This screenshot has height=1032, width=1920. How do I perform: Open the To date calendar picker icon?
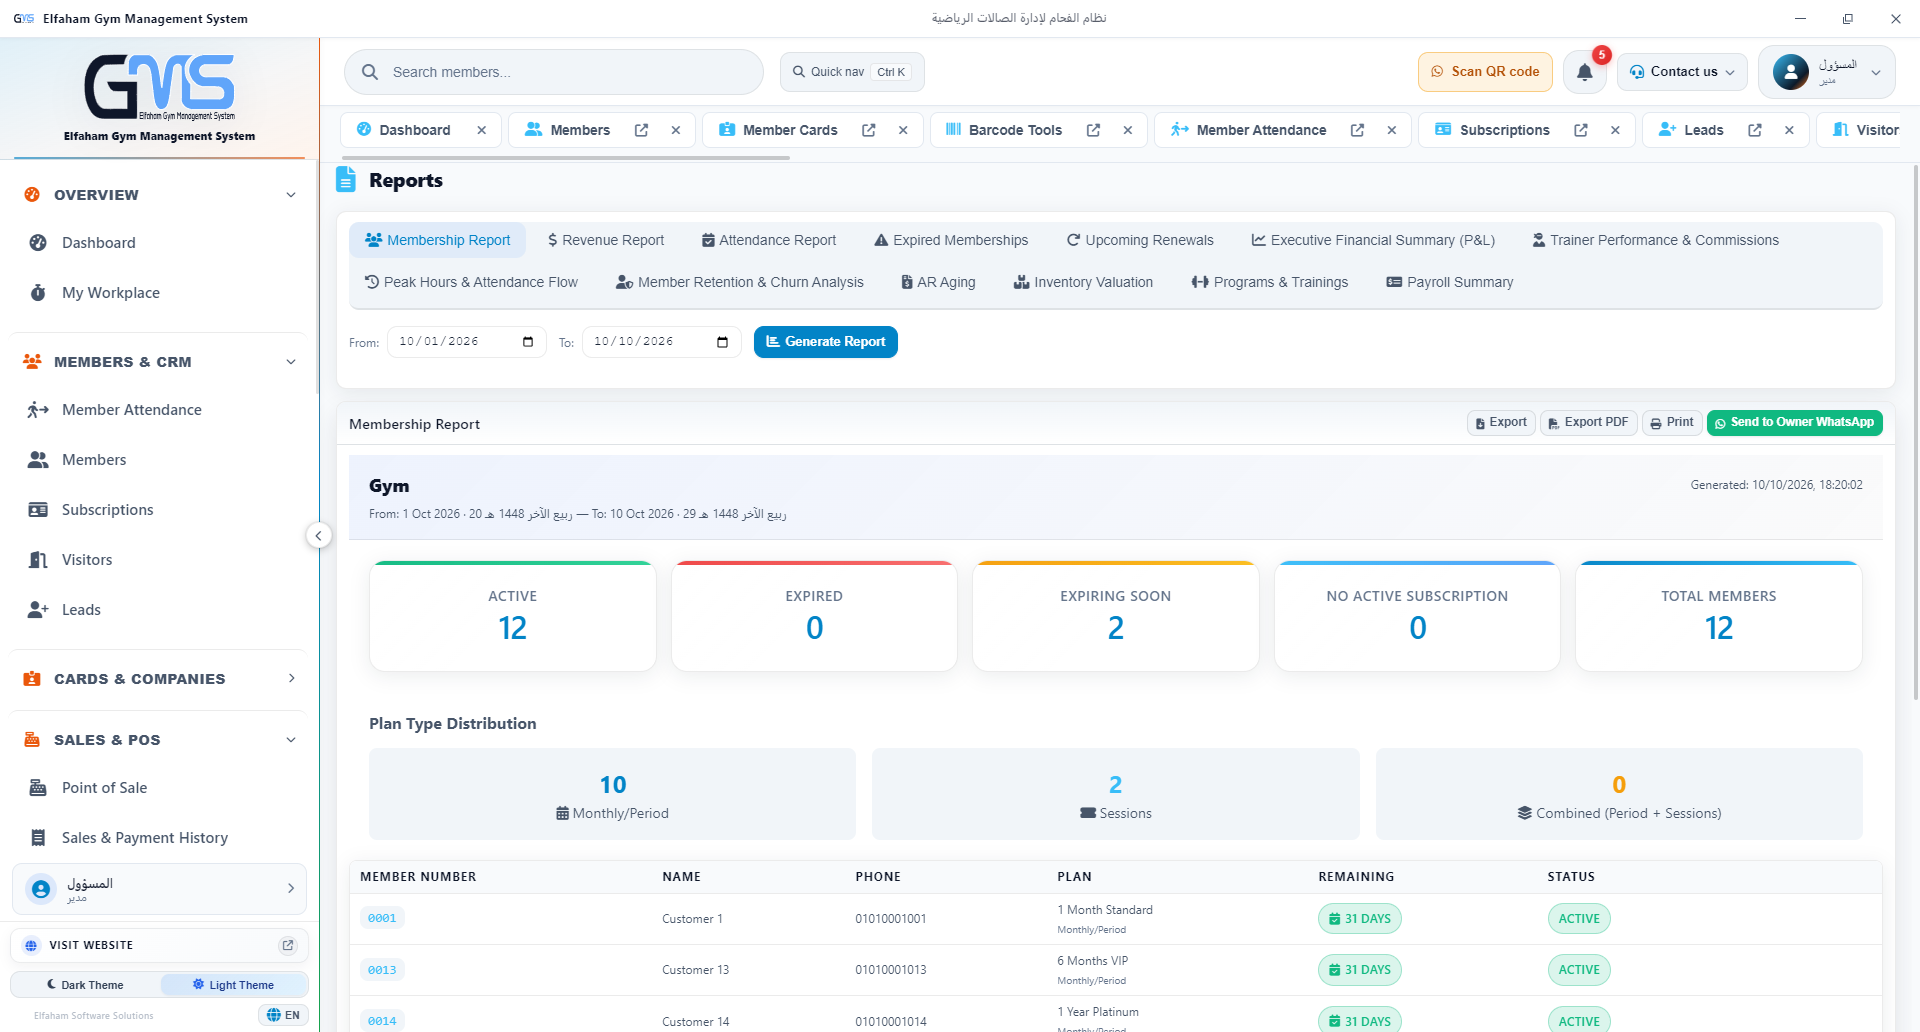(723, 342)
